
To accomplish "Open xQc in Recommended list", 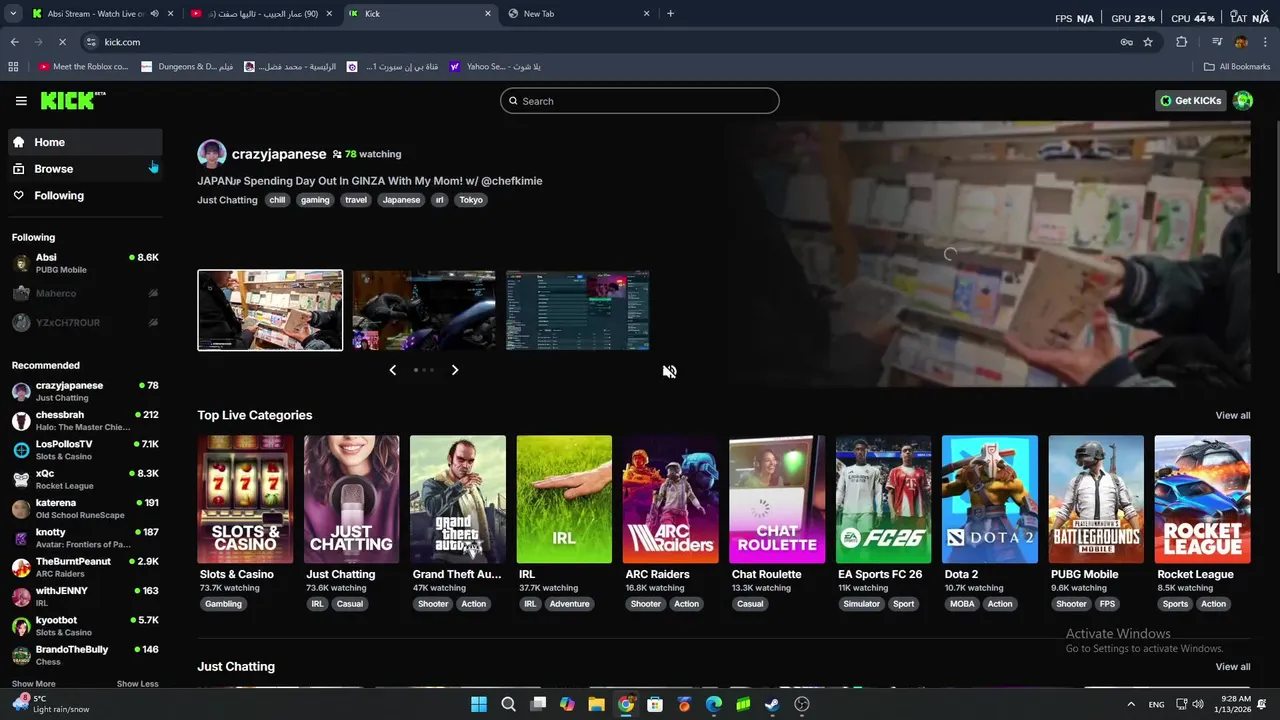I will pos(85,479).
